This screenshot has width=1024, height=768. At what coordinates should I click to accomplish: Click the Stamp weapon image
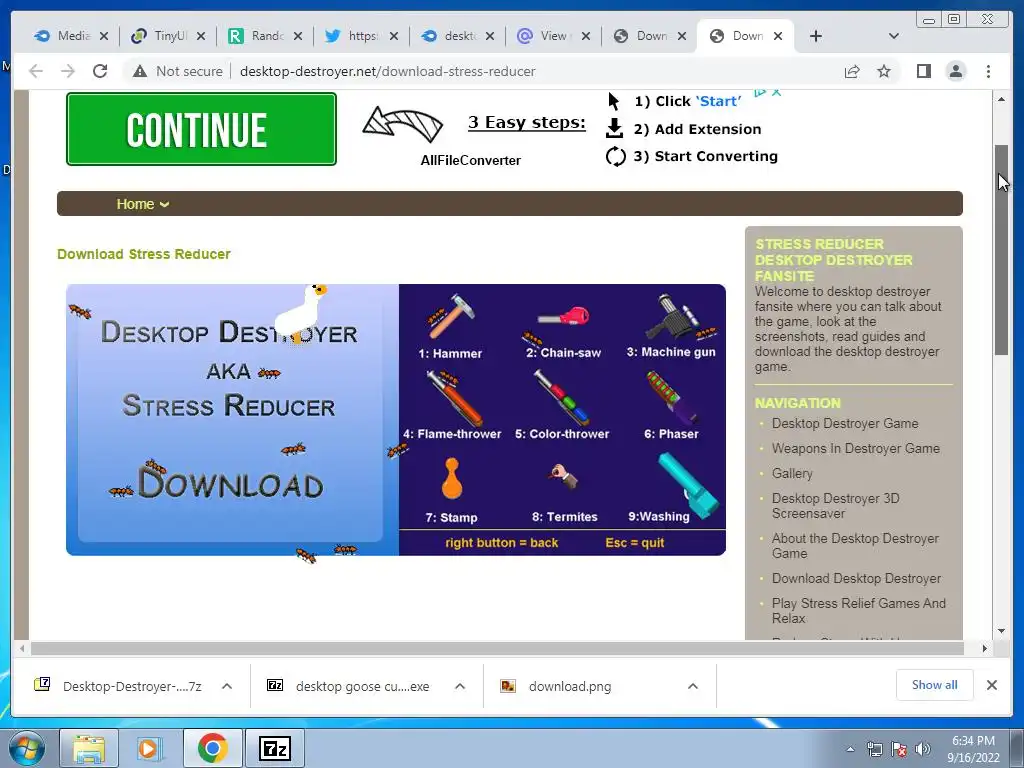452,478
